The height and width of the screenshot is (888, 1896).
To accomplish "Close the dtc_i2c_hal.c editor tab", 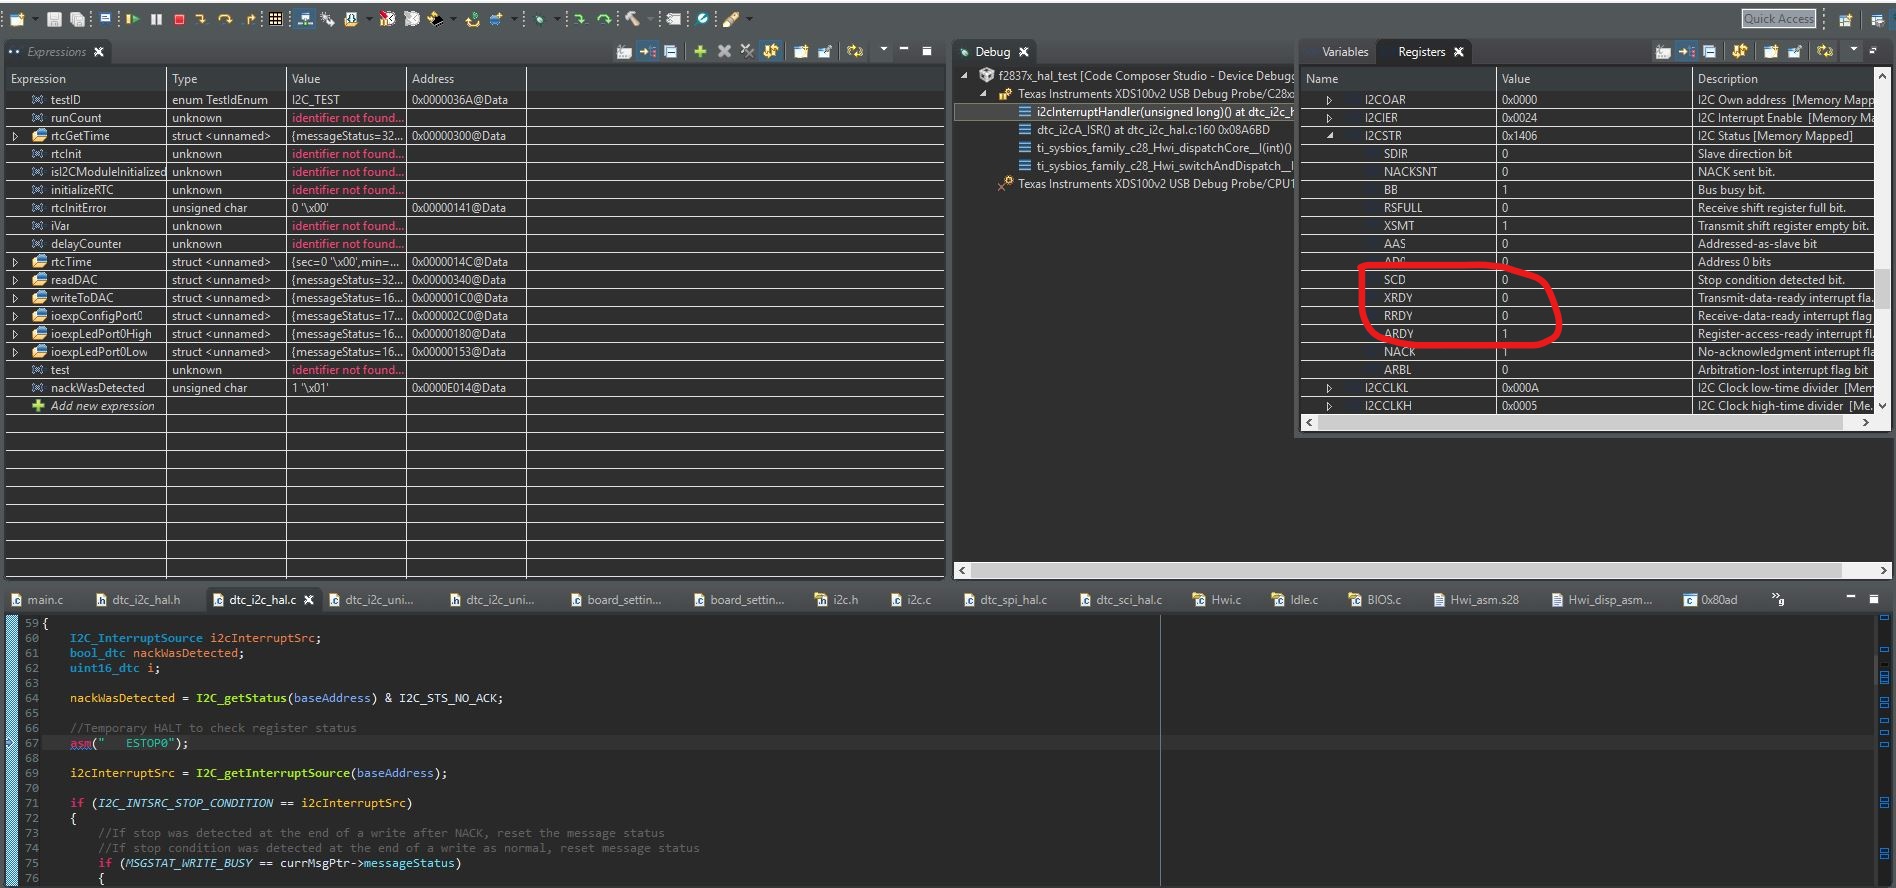I will point(309,600).
